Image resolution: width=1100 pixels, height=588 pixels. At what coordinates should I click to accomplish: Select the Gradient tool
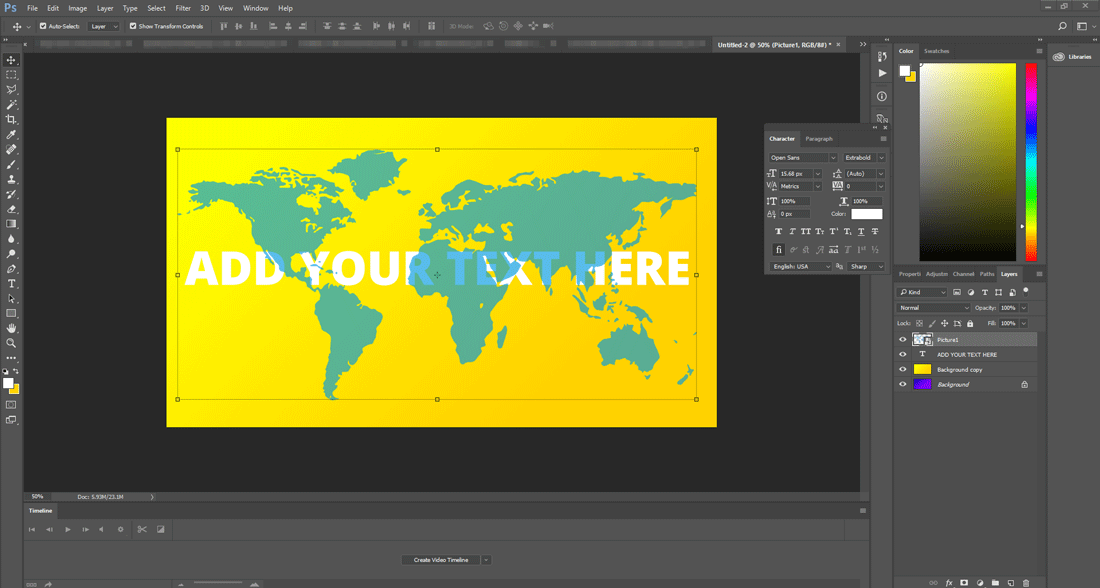pyautogui.click(x=11, y=224)
